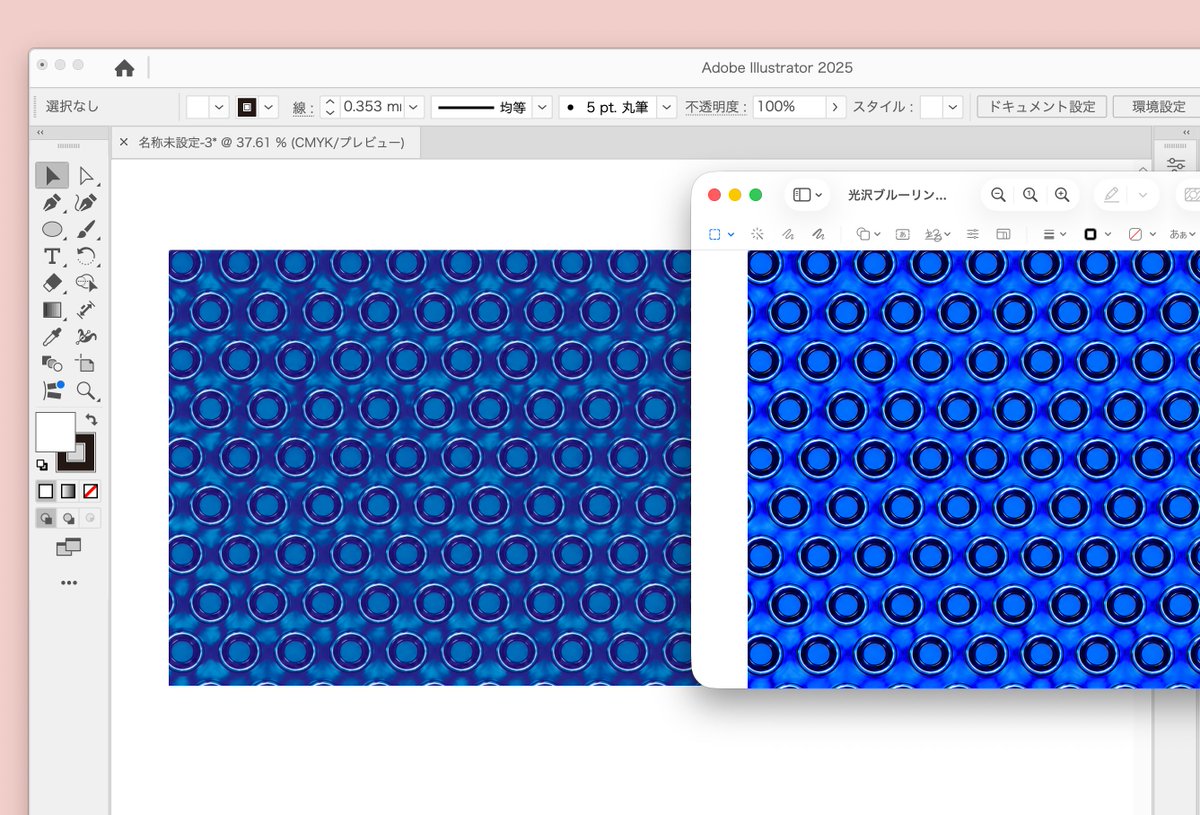1200x815 pixels.
Task: Select the Pen tool
Action: click(x=52, y=203)
